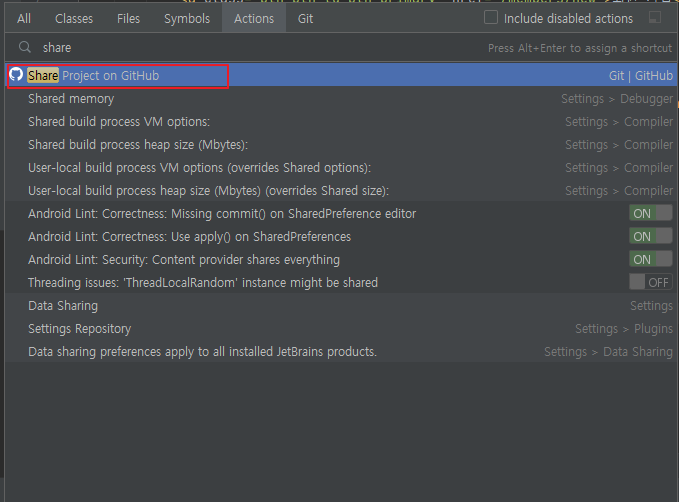Click Android Lint Use apply() row text
Image resolution: width=679 pixels, height=502 pixels.
[190, 236]
